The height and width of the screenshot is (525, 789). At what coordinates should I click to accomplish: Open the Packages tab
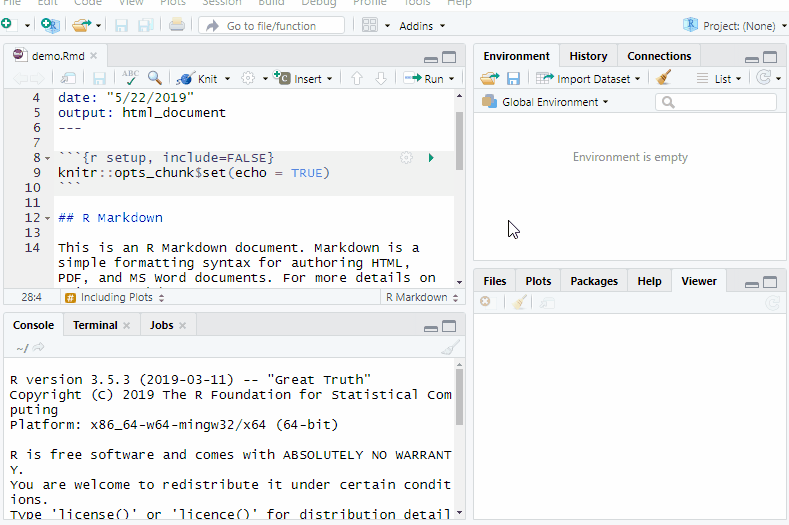pos(594,281)
